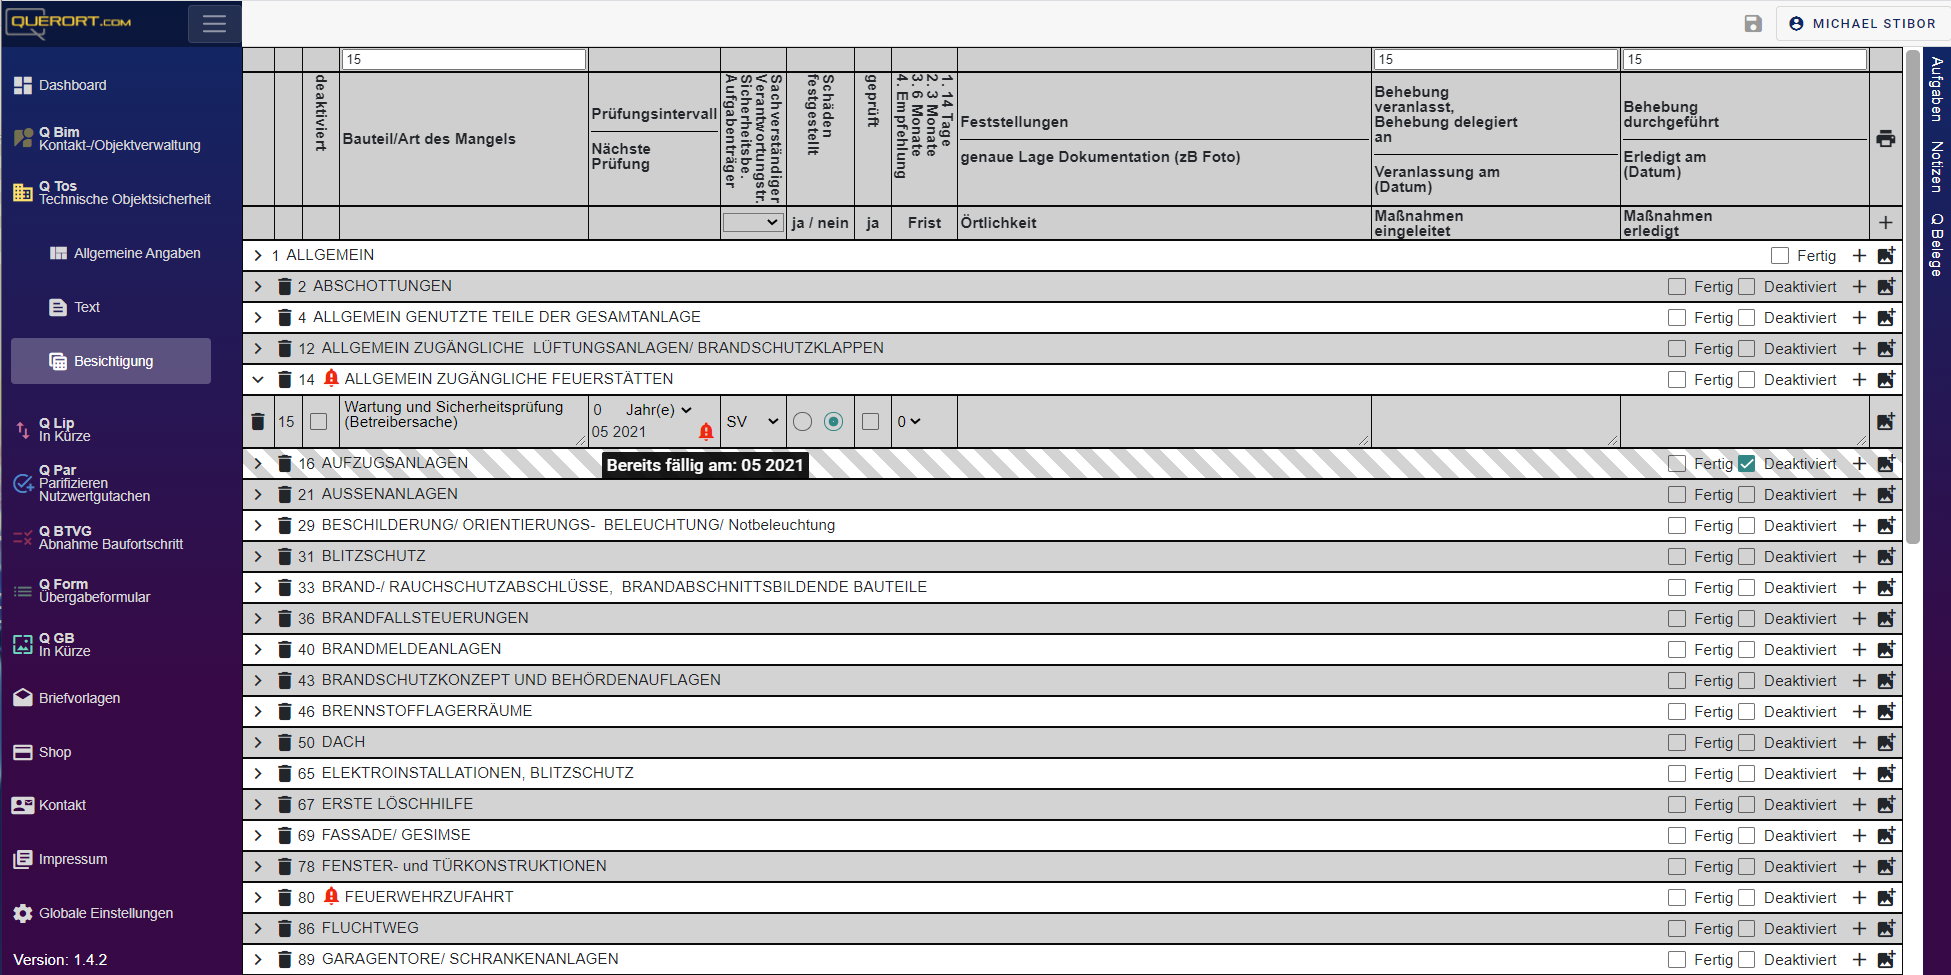Open Dashboard from the sidebar
1951x975 pixels.
pos(72,85)
